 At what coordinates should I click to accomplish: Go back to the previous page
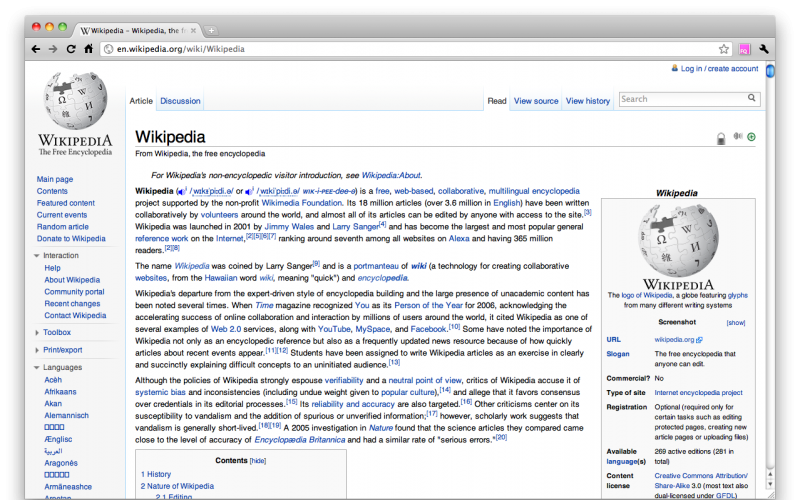coord(35,49)
